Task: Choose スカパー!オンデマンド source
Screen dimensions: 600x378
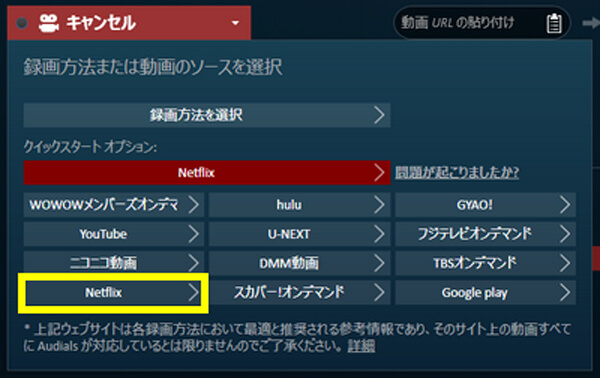Action: click(299, 293)
